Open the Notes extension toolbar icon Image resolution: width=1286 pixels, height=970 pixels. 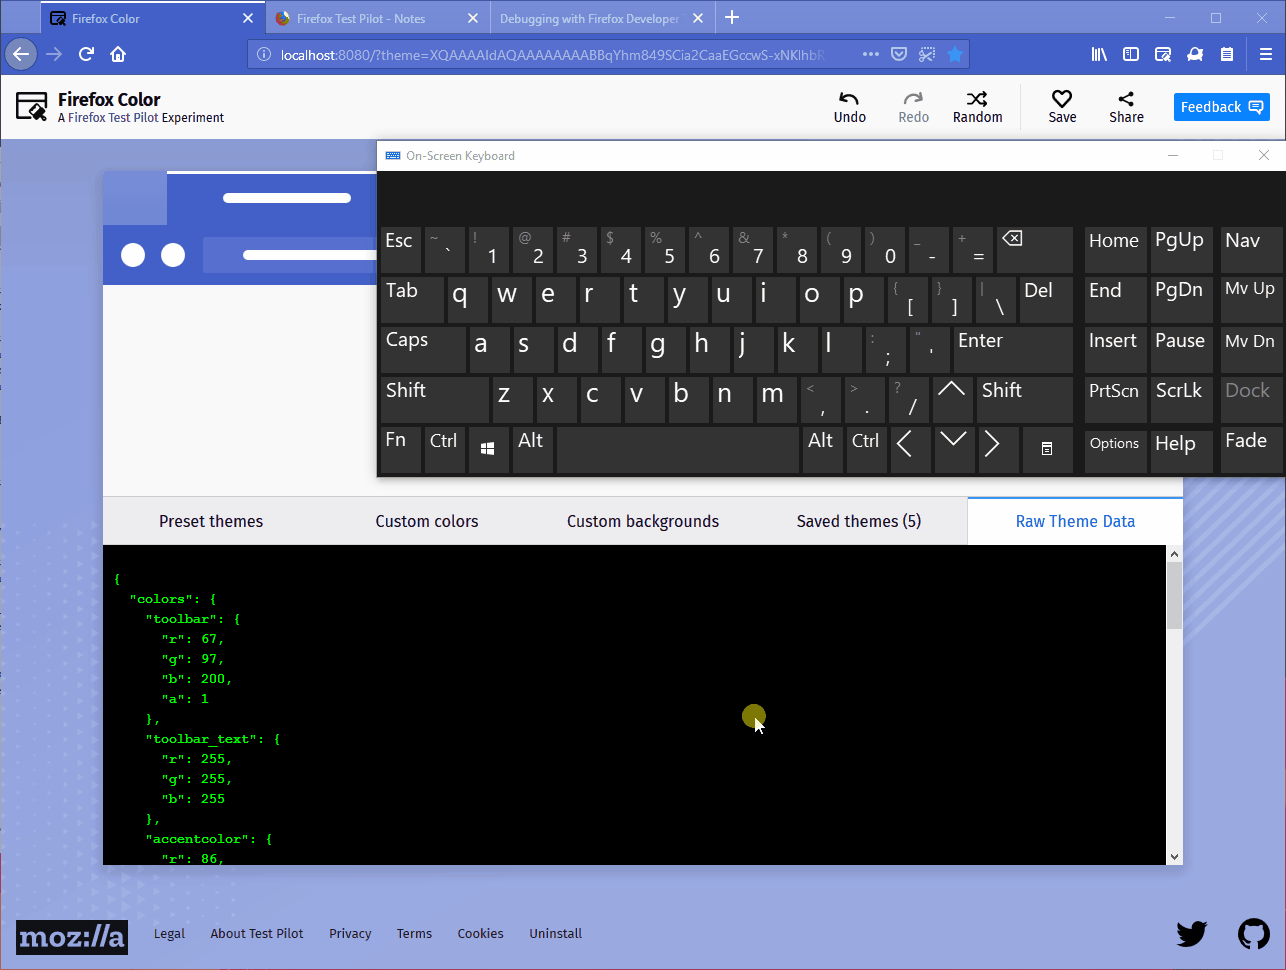tap(1227, 54)
